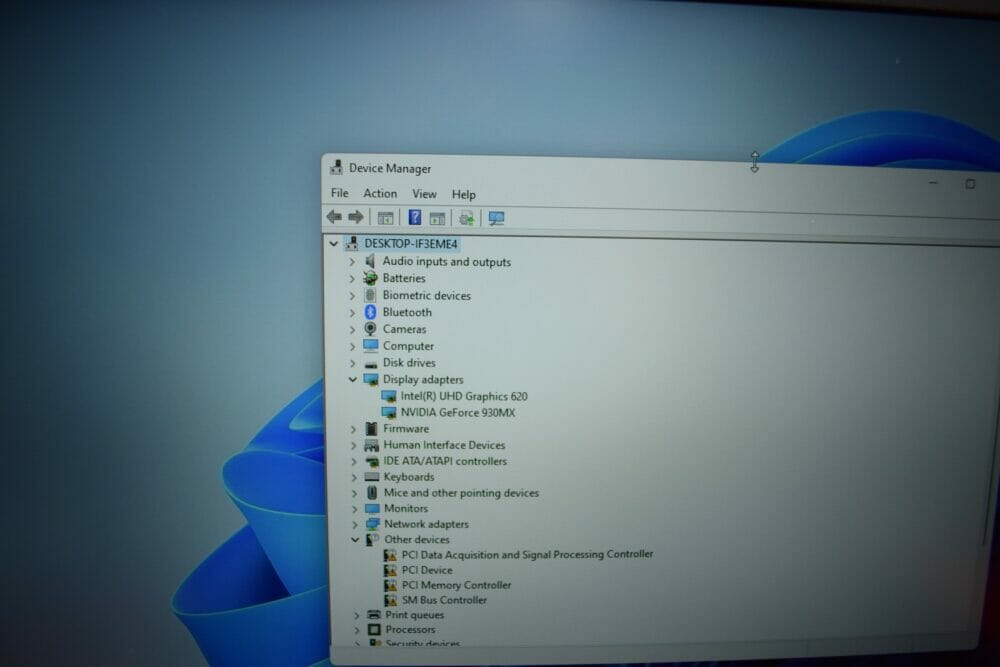This screenshot has width=1000, height=667.
Task: Open the File menu
Action: (x=340, y=193)
